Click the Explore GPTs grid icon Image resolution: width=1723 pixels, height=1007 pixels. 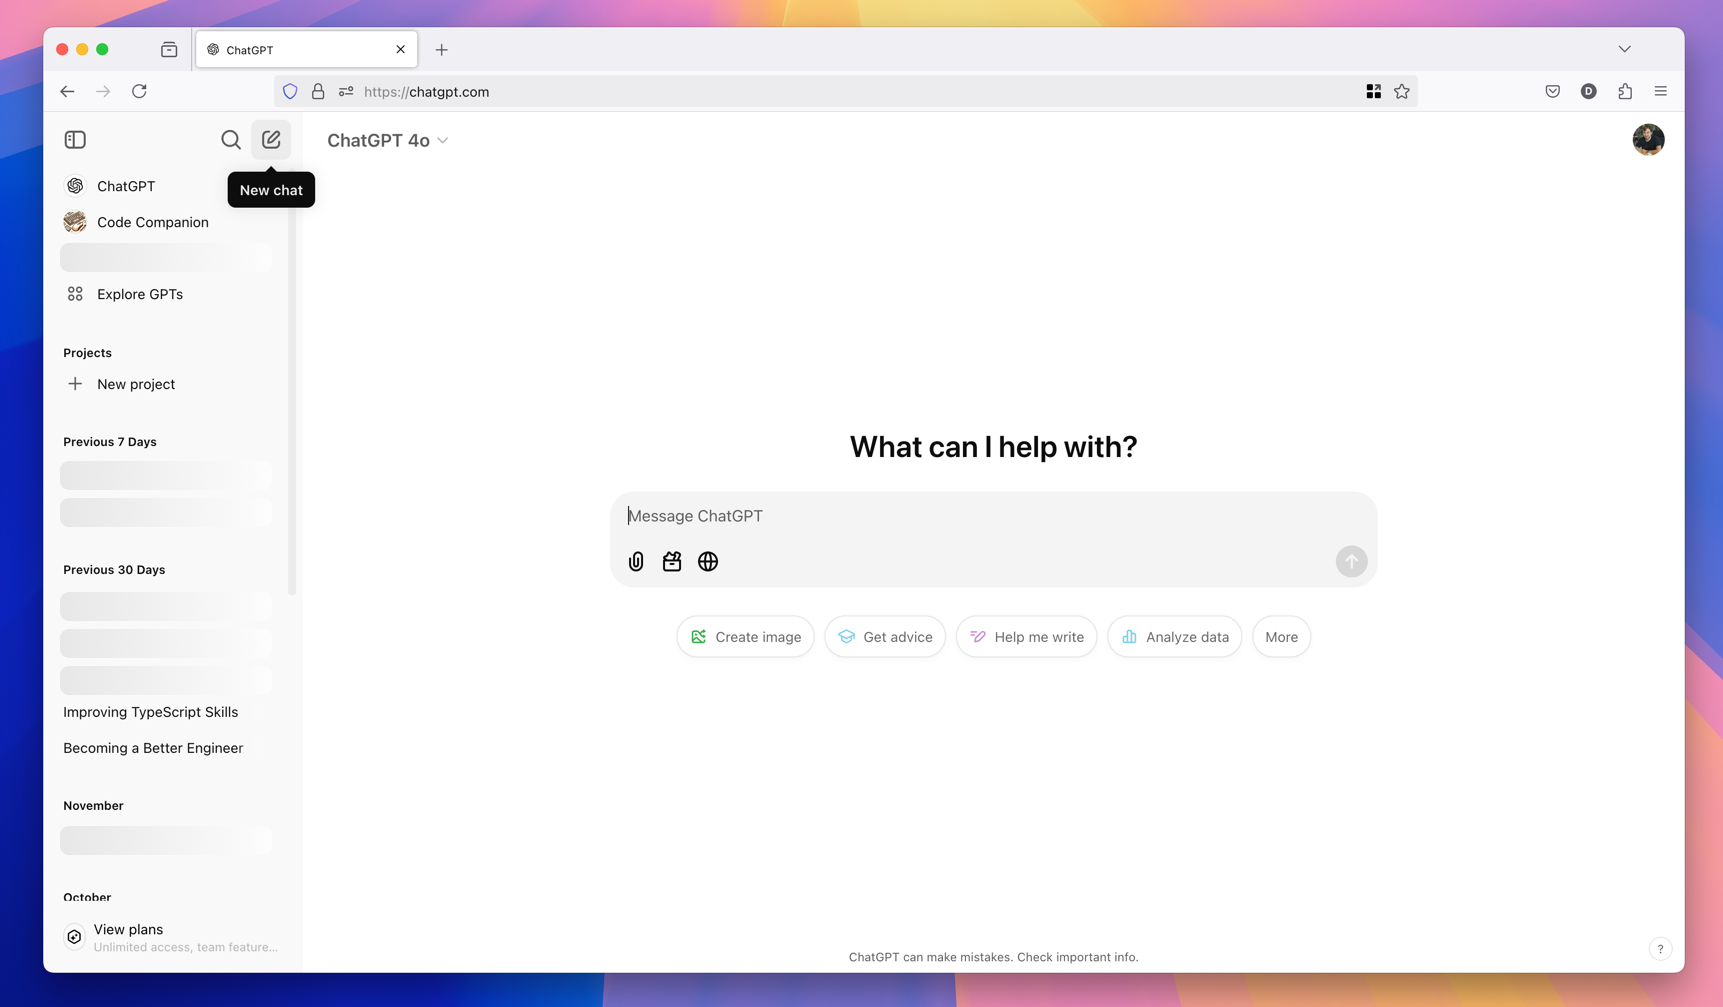point(75,294)
